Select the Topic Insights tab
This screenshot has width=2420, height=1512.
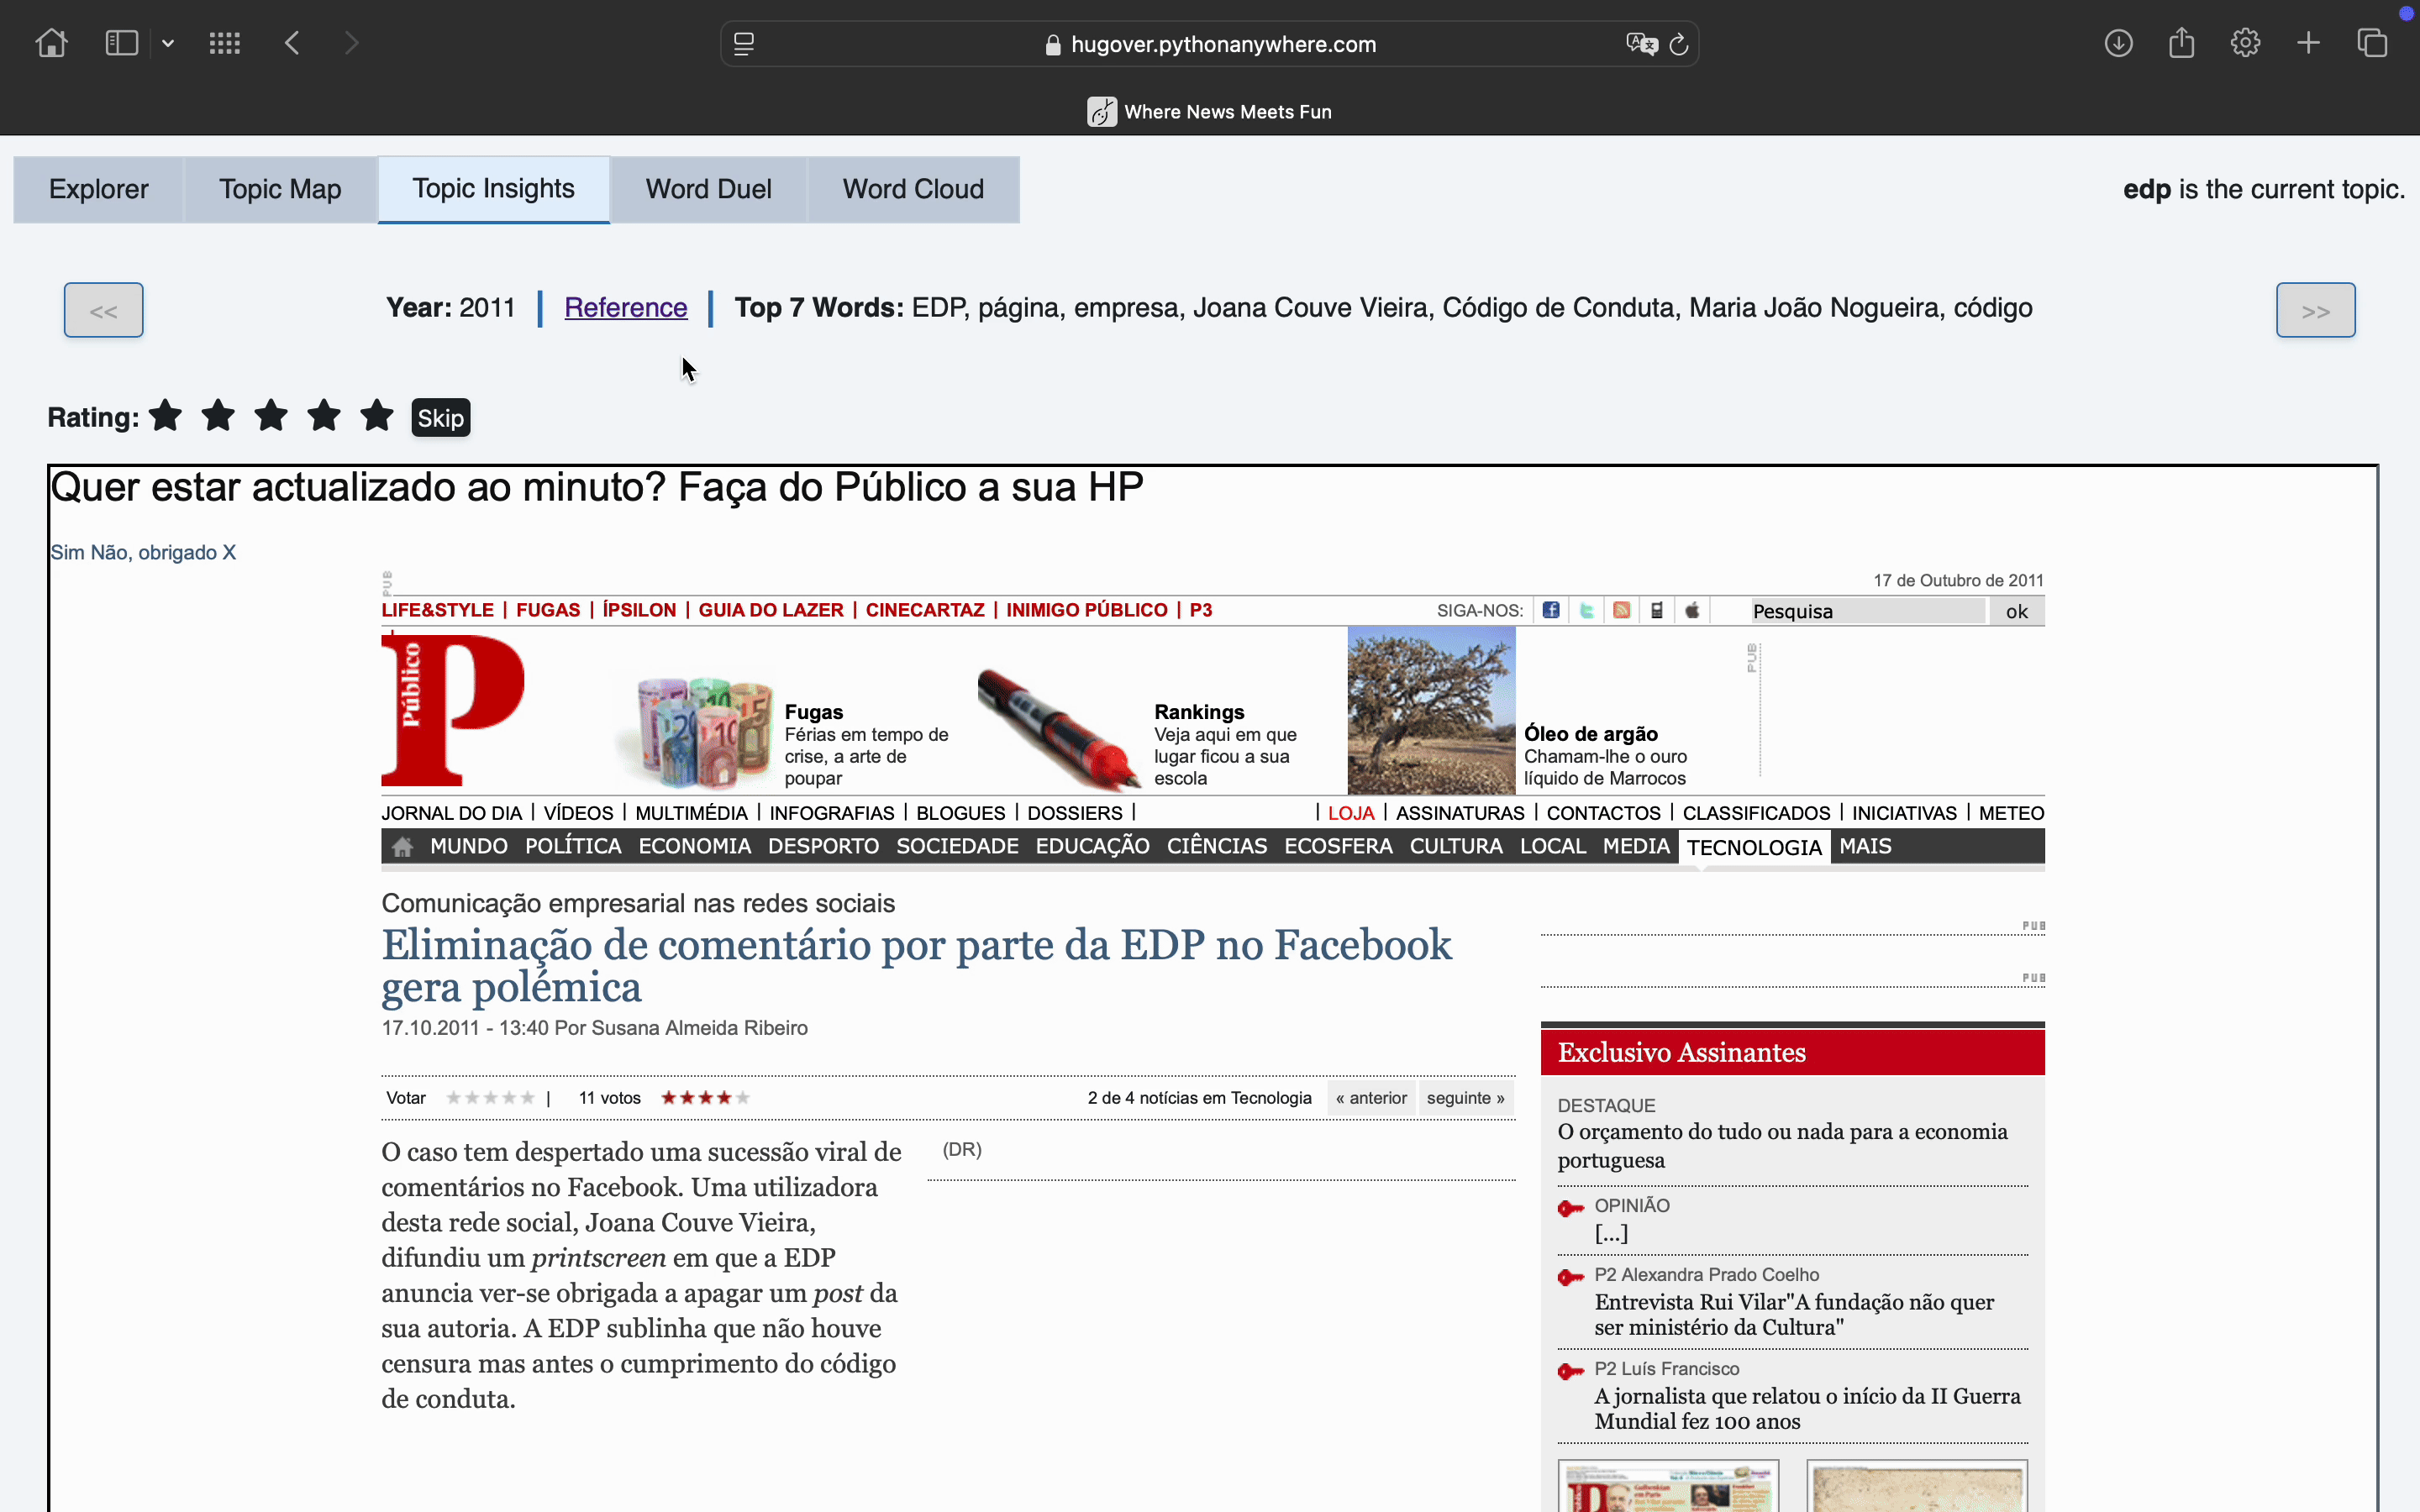(493, 189)
